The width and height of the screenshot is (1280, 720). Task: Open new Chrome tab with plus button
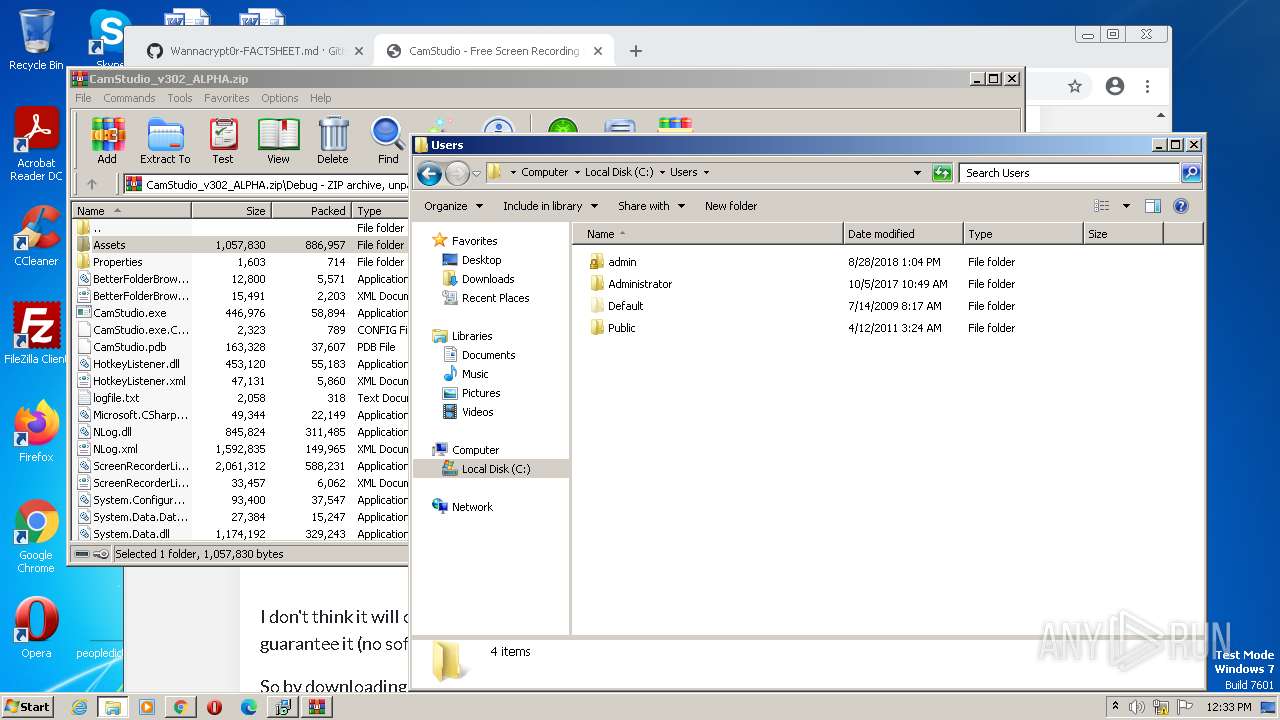(x=636, y=51)
